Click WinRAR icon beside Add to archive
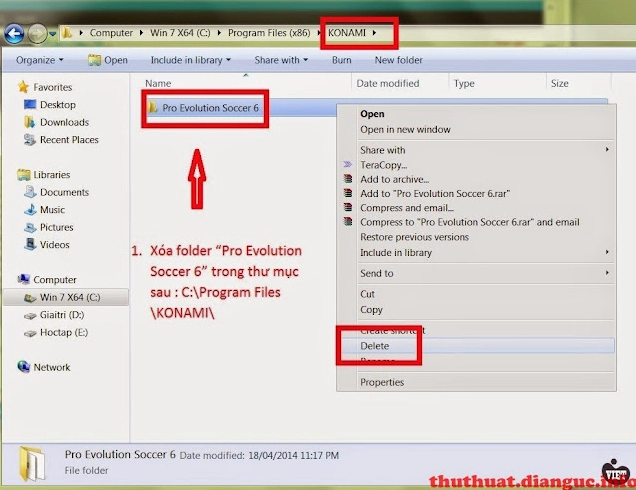The image size is (636, 490). (x=348, y=178)
